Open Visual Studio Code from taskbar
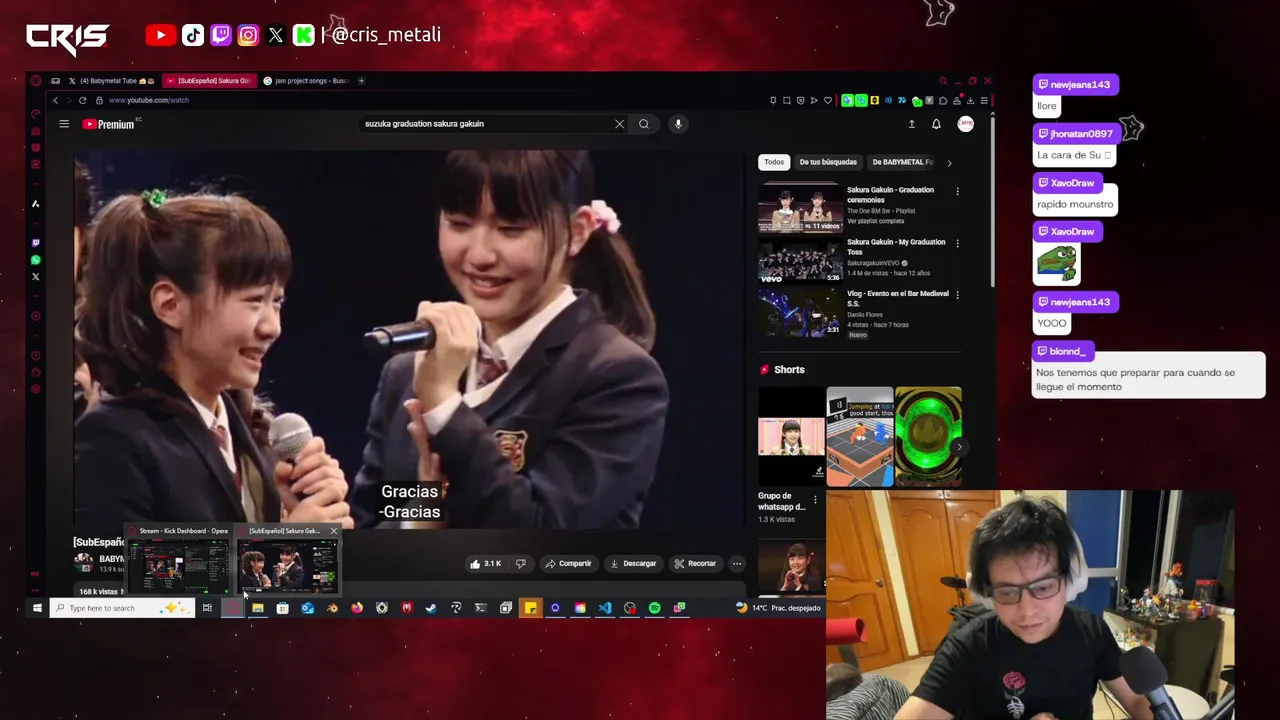The height and width of the screenshot is (720, 1280). point(605,608)
